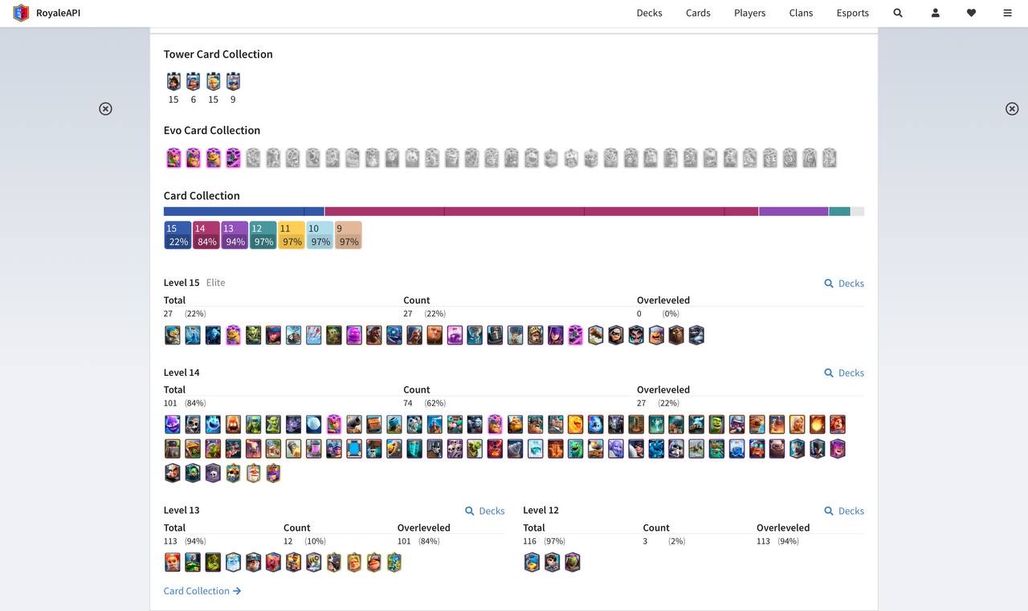Image resolution: width=1028 pixels, height=611 pixels.
Task: Open the Decks menu in the top navigation
Action: tap(649, 13)
